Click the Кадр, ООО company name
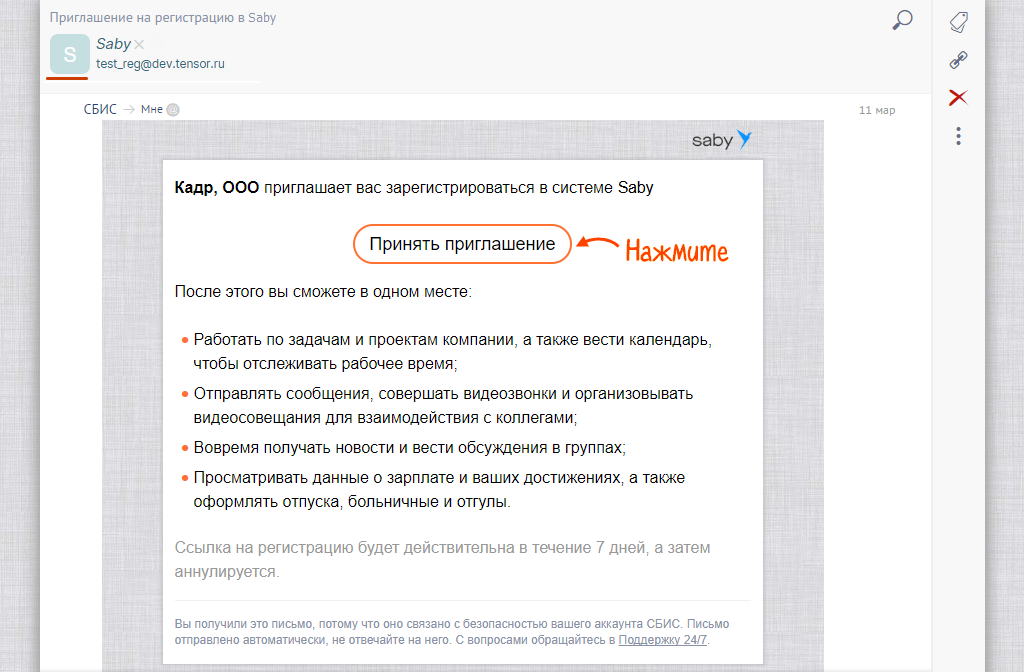 216,187
